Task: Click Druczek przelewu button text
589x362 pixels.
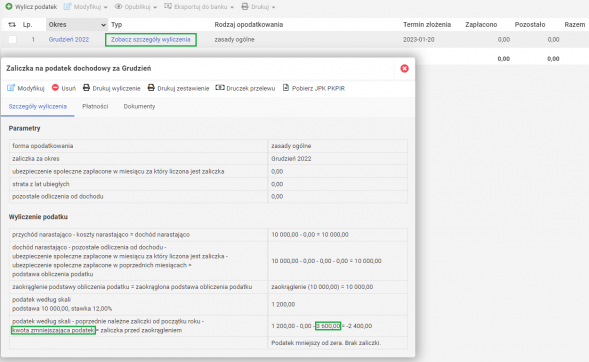Action: [x=251, y=88]
